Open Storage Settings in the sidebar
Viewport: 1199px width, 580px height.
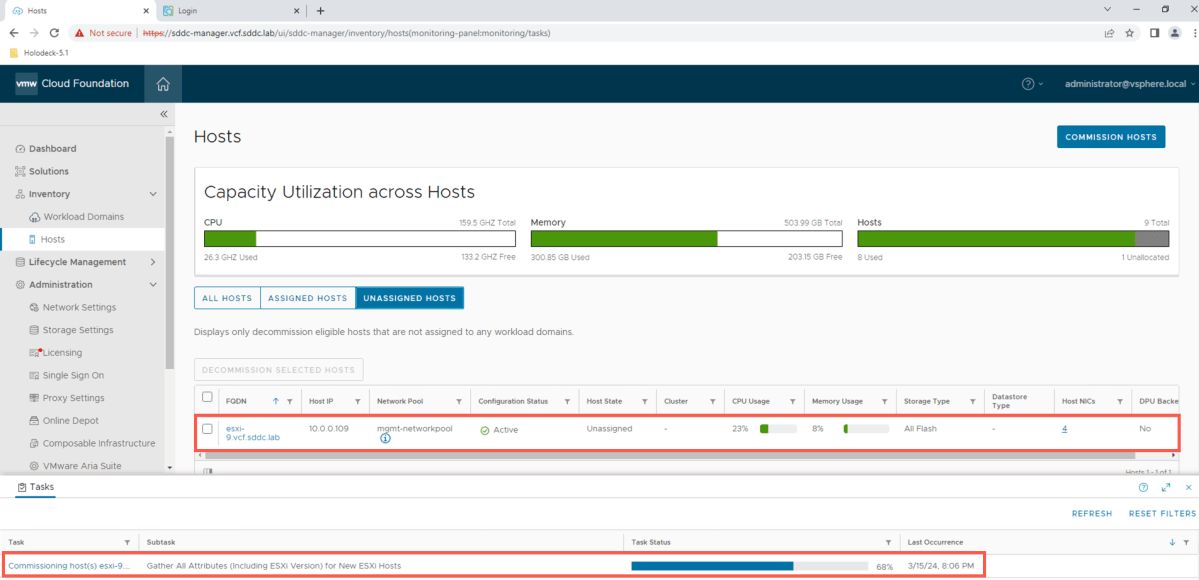(x=77, y=330)
